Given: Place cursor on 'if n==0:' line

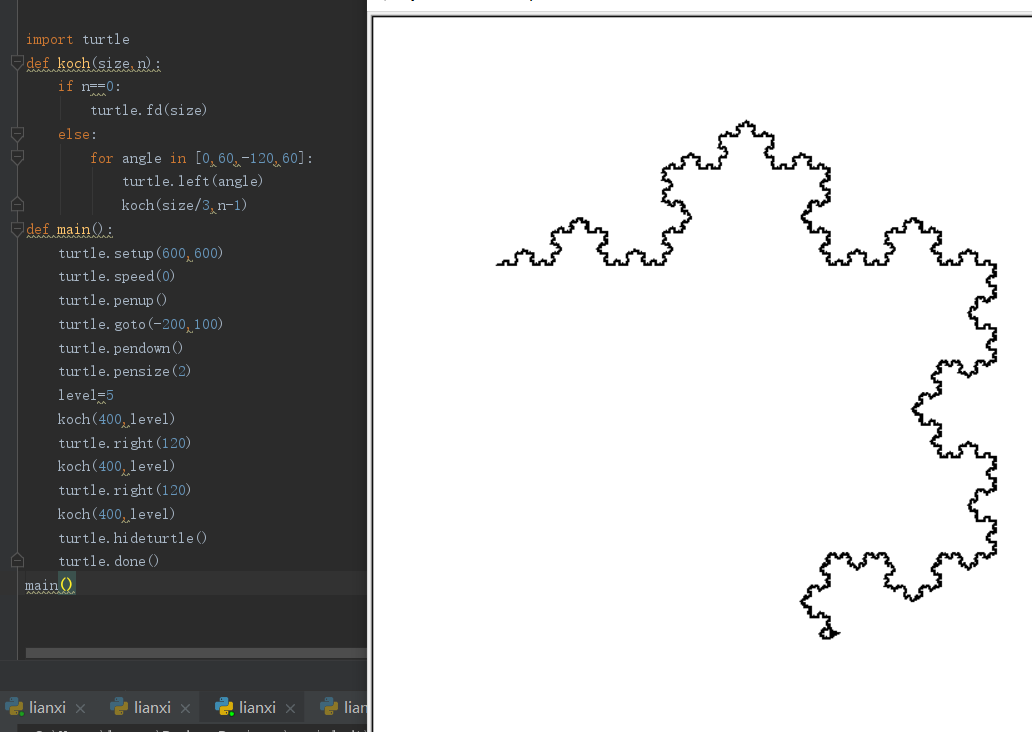Looking at the screenshot, I should click(90, 86).
